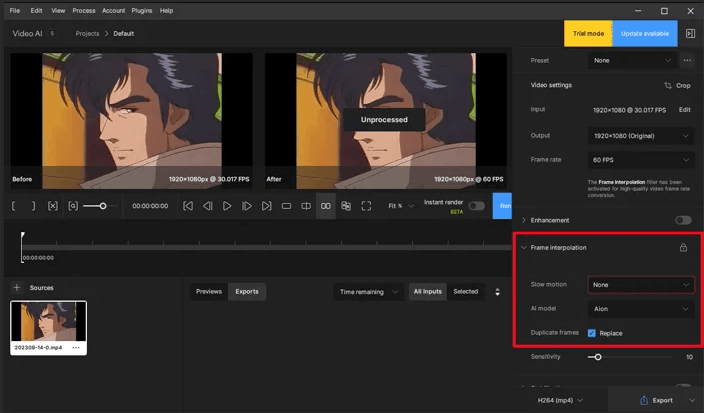Open the Slow motion dropdown
Screen dimensions: 704x413
point(640,285)
